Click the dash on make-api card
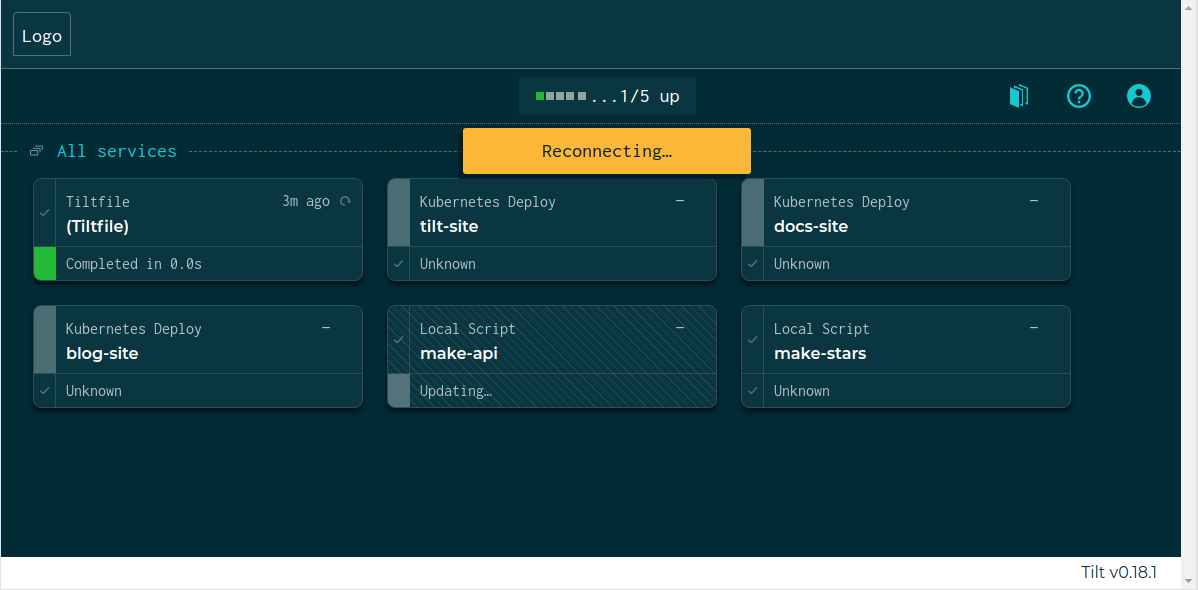 680,327
